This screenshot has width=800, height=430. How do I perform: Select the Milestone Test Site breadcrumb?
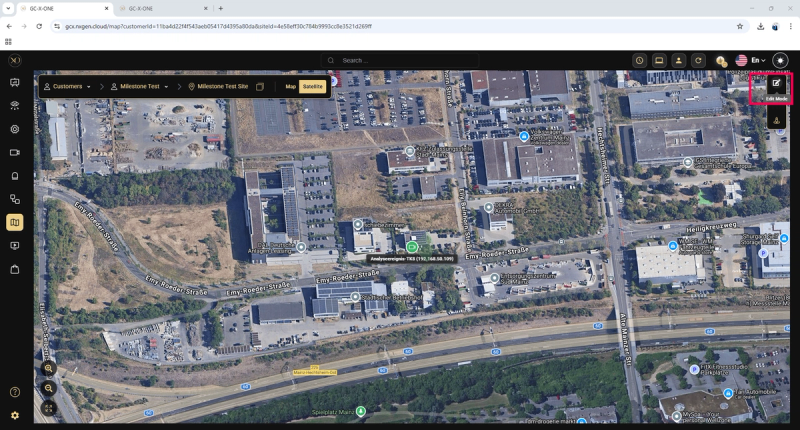[218, 87]
